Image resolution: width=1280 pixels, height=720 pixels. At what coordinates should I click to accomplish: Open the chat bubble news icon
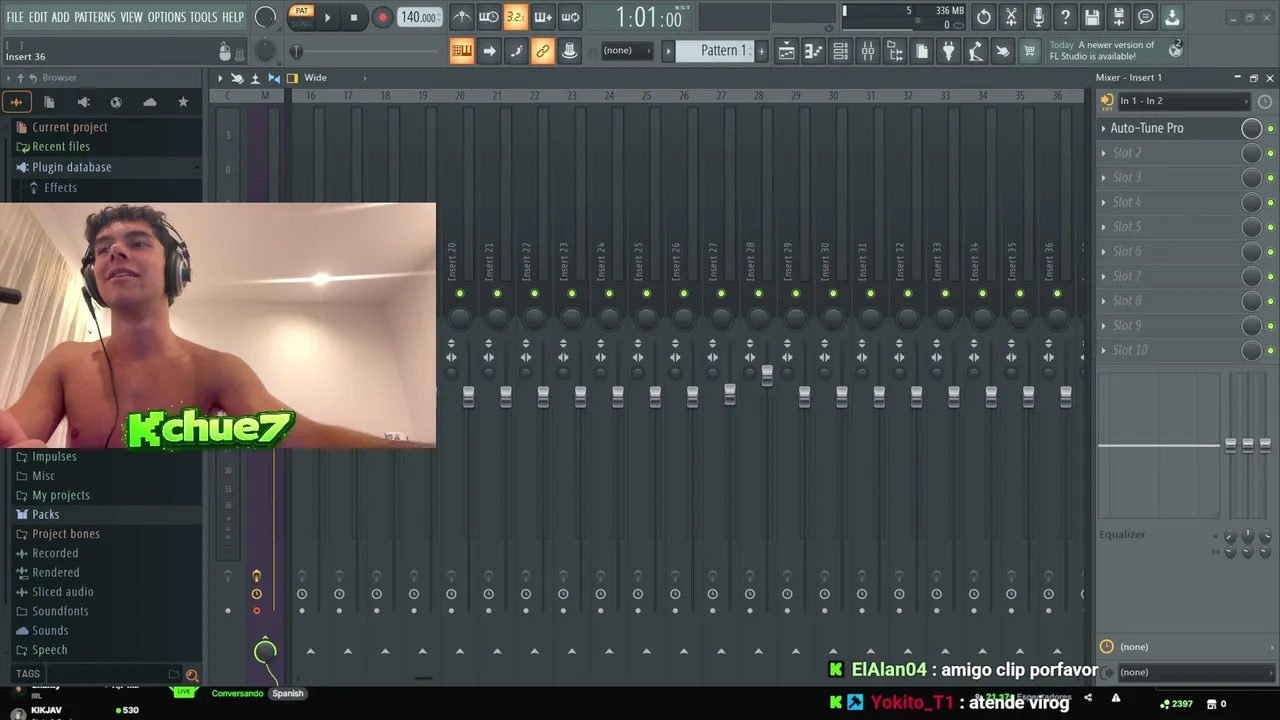pos(1146,17)
